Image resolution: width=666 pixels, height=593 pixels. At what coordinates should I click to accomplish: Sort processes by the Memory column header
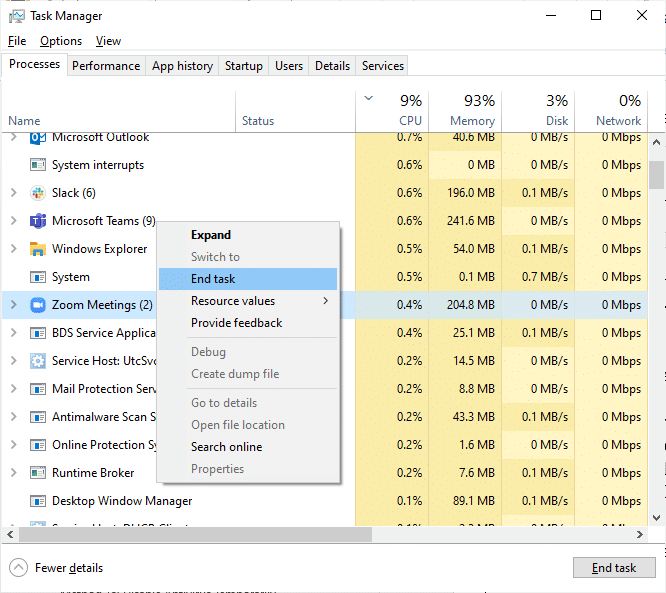pos(465,110)
